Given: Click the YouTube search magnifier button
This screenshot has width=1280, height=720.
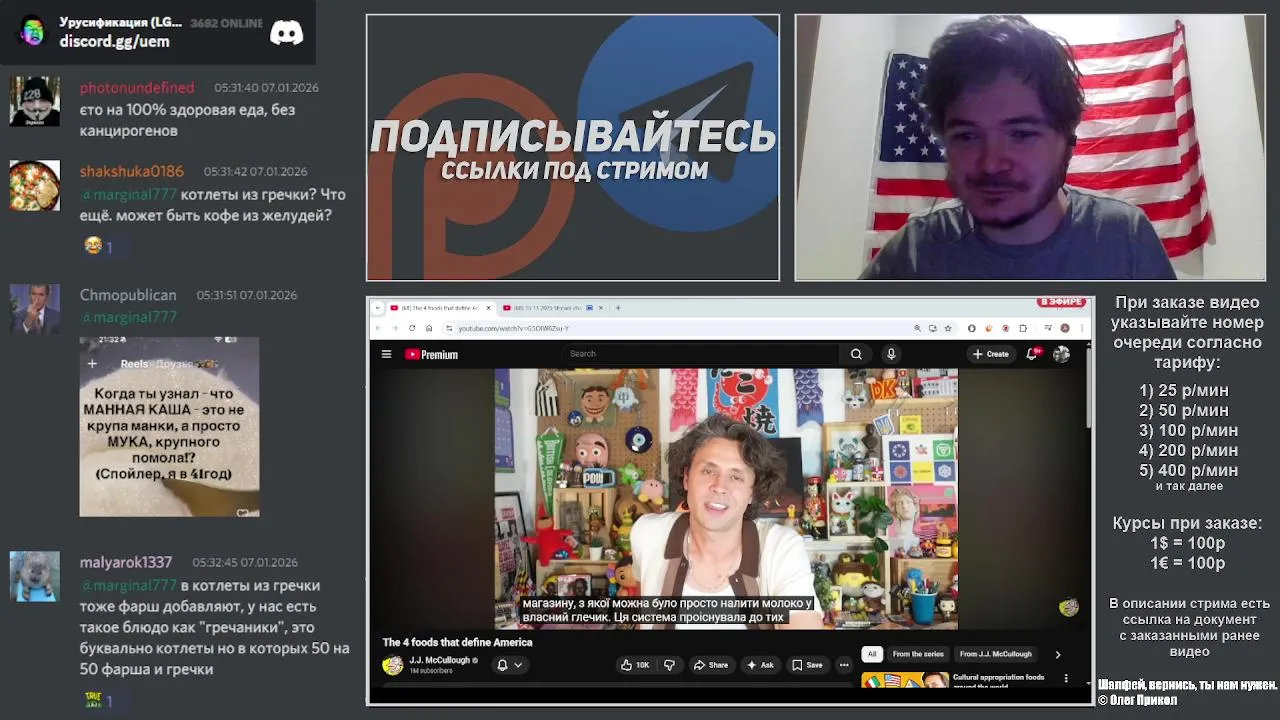Looking at the screenshot, I should [x=856, y=354].
